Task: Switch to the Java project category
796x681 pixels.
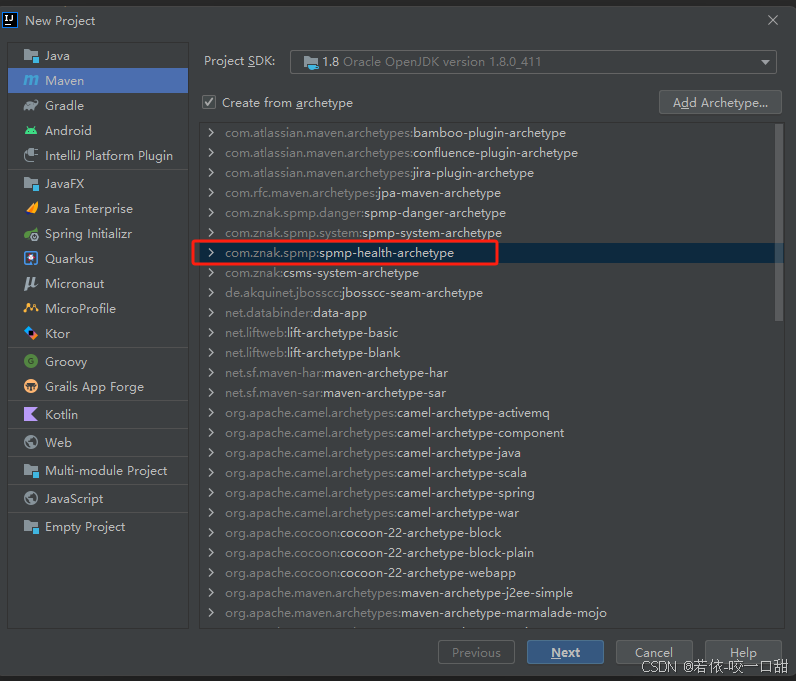Action: pyautogui.click(x=57, y=56)
